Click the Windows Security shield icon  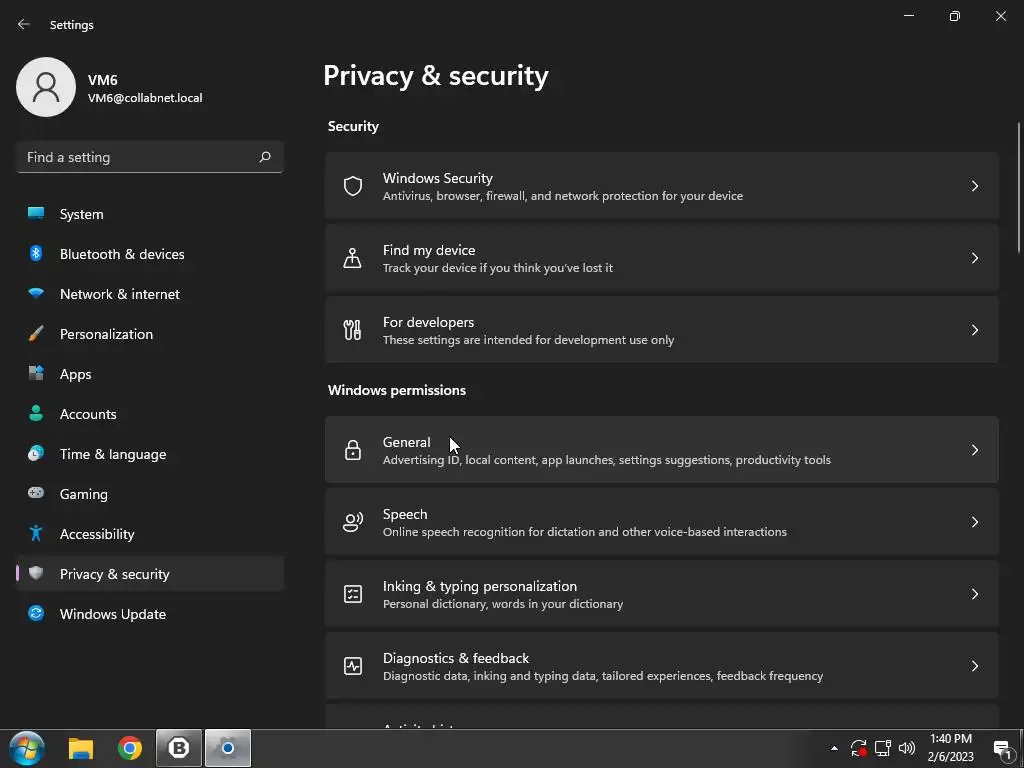pyautogui.click(x=352, y=186)
